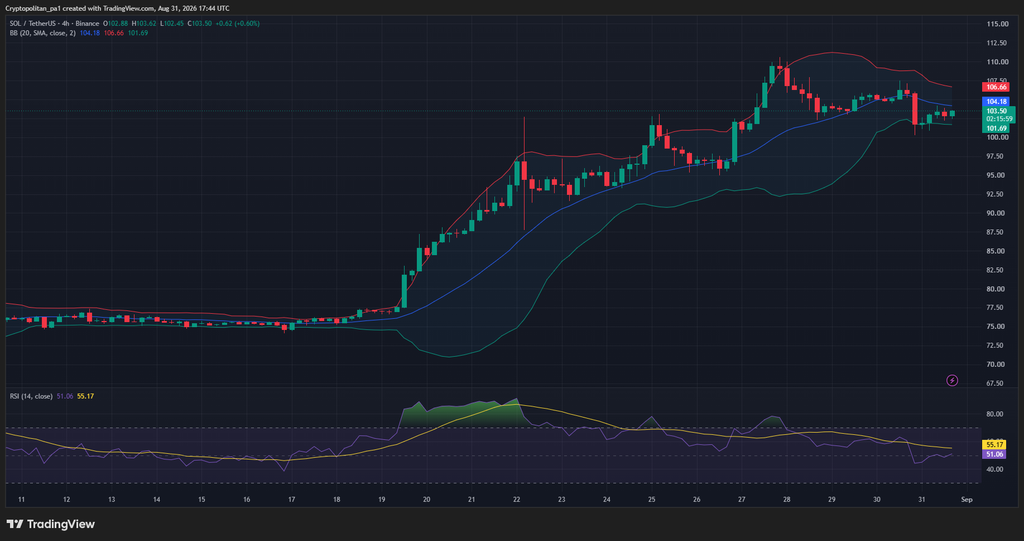Screen dimensions: 1024x541
Task: Click the red 106.66 upper band price tag
Action: (x=996, y=87)
